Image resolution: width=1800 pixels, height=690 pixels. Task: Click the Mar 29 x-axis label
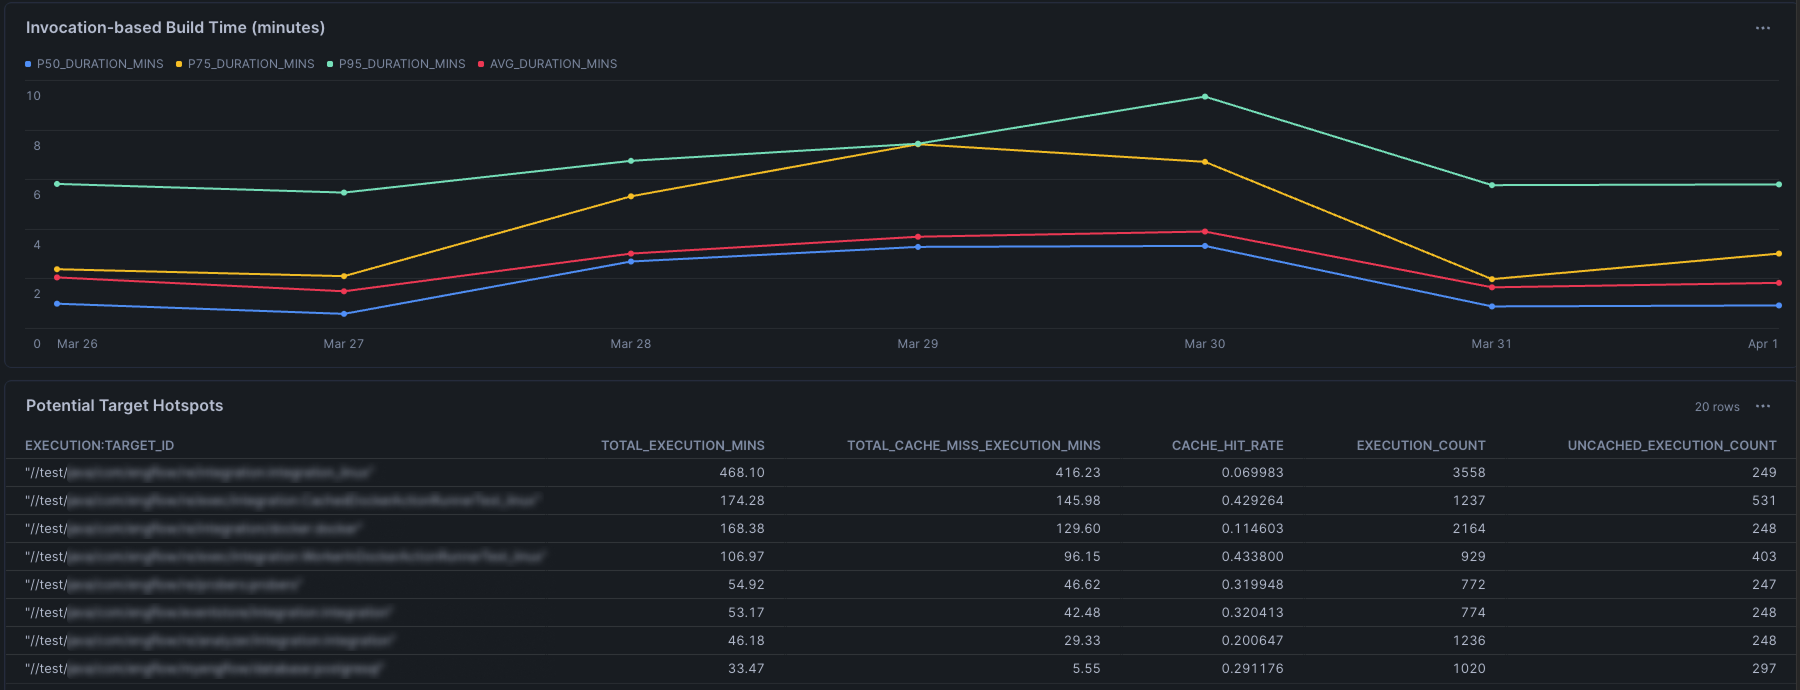[x=917, y=344]
